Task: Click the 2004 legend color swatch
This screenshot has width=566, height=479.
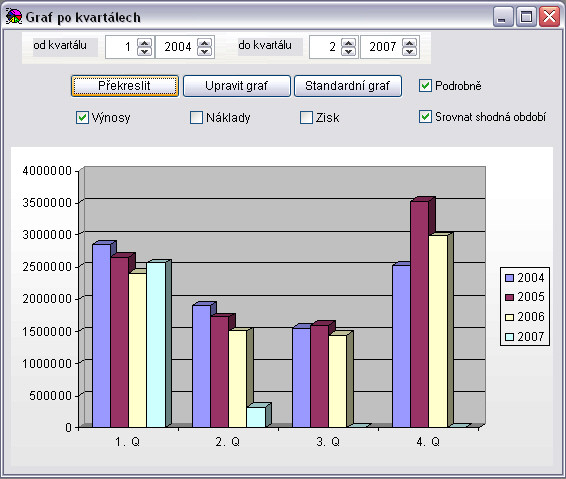Action: pos(509,278)
